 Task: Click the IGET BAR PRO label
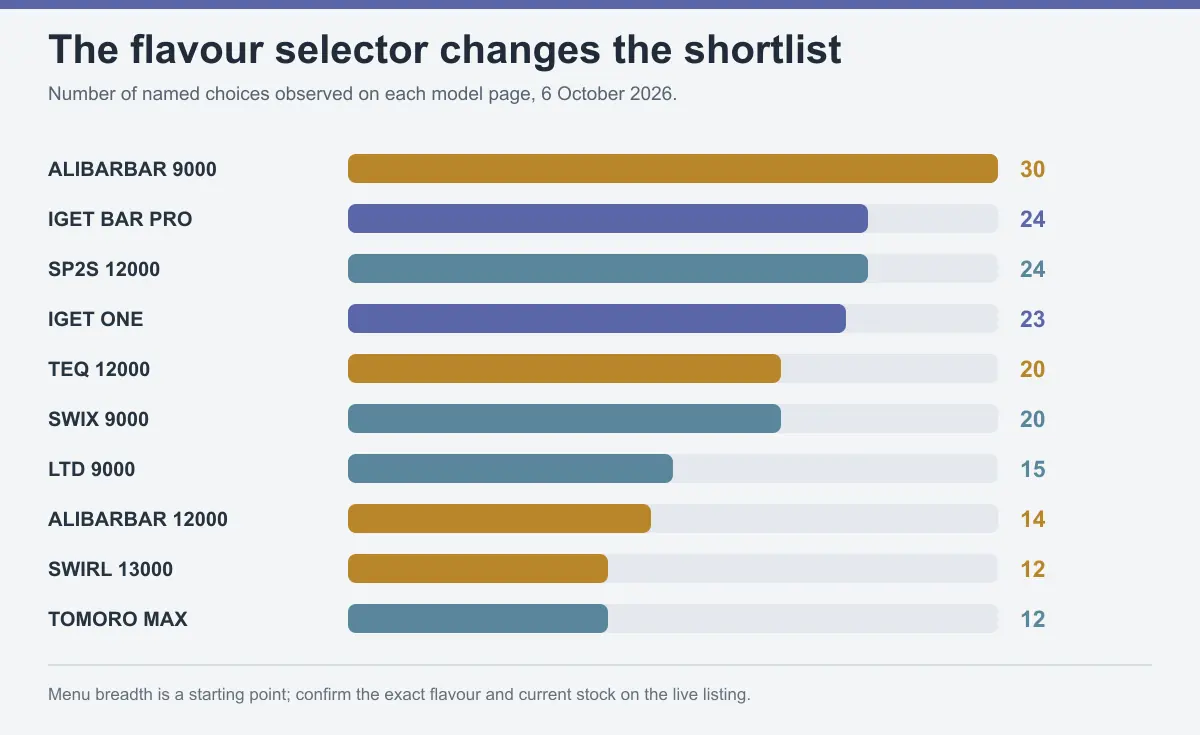(120, 219)
